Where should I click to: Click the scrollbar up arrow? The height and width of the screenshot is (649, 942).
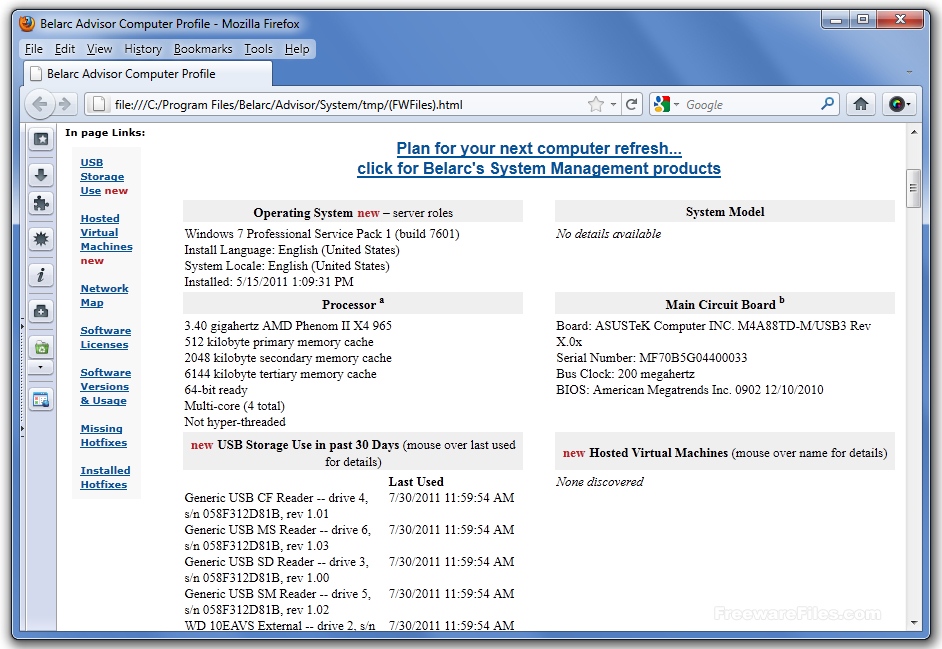pos(913,132)
